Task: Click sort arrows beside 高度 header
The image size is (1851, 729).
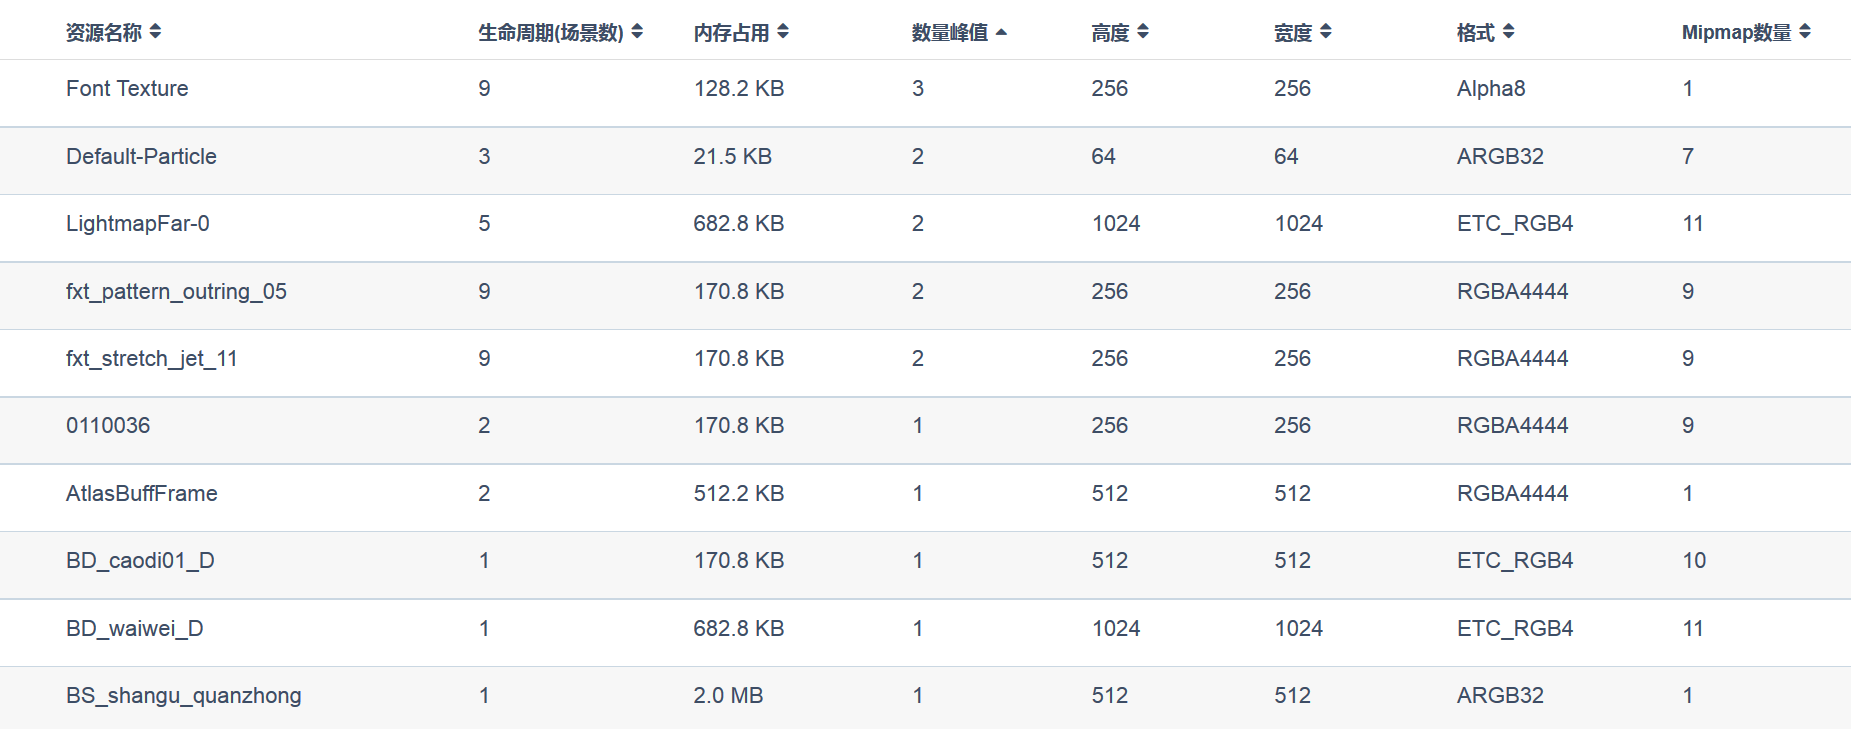Action: click(x=1143, y=32)
